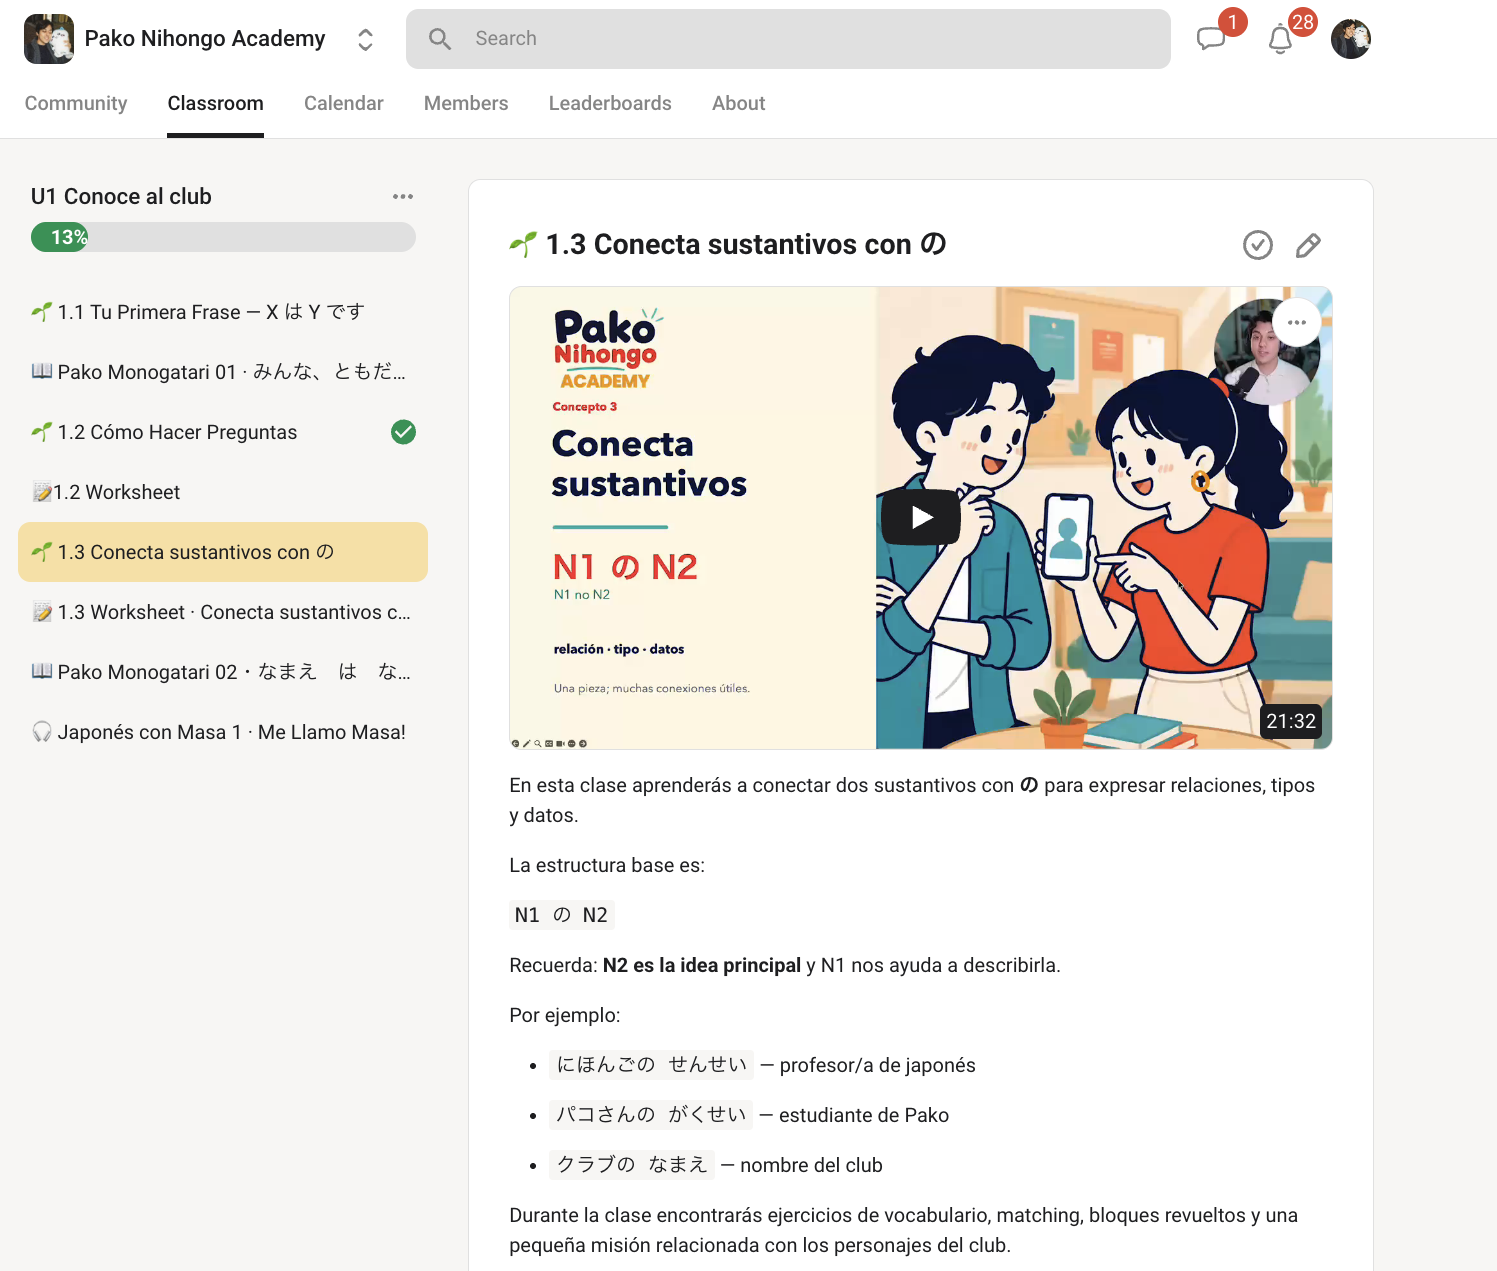This screenshot has width=1497, height=1271.
Task: Click the N1 の N2 code snippet
Action: 561,915
